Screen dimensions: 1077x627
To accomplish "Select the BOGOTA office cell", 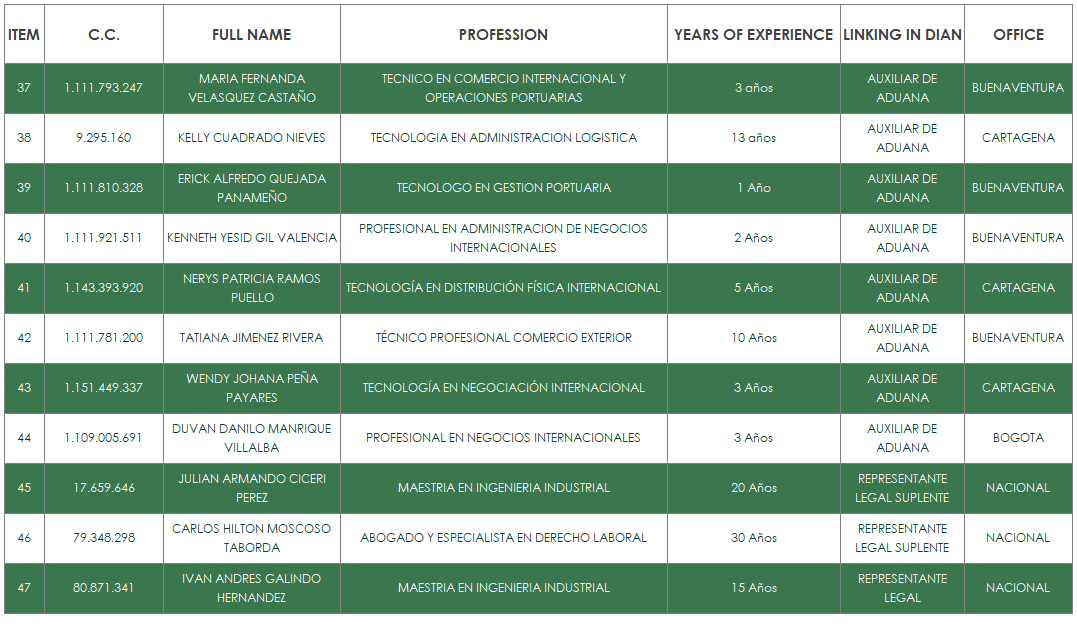I will [1018, 438].
